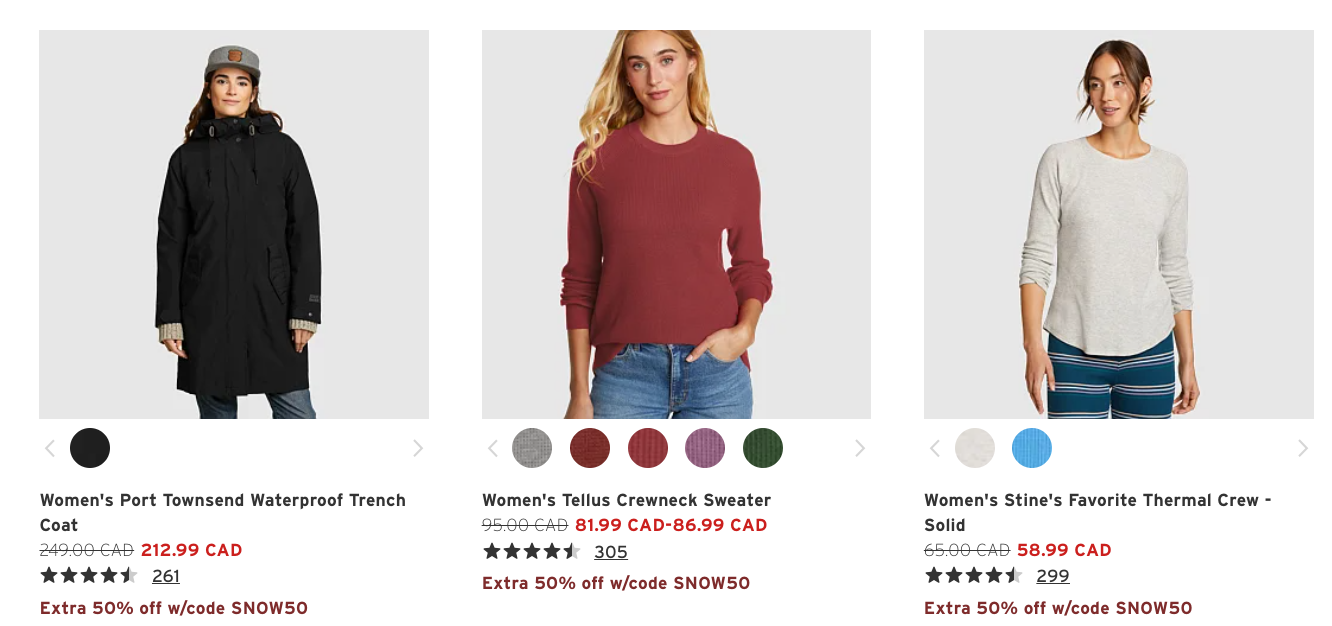Screen dimensions: 1332x626
Task: Show next colors for the Tellus Sweater
Action: (x=860, y=448)
